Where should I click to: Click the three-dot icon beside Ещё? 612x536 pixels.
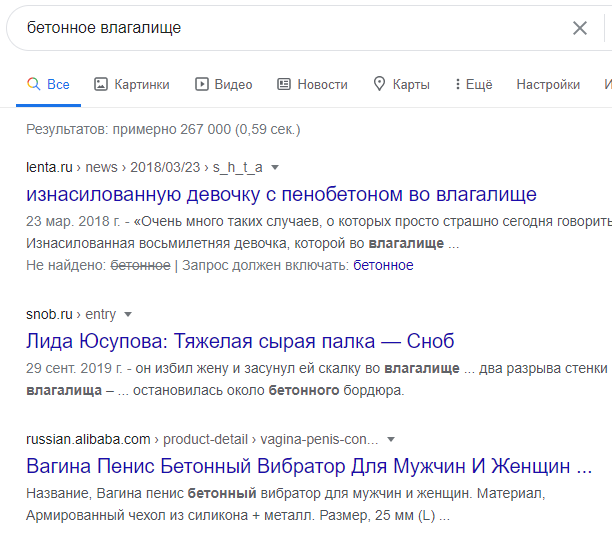point(457,84)
